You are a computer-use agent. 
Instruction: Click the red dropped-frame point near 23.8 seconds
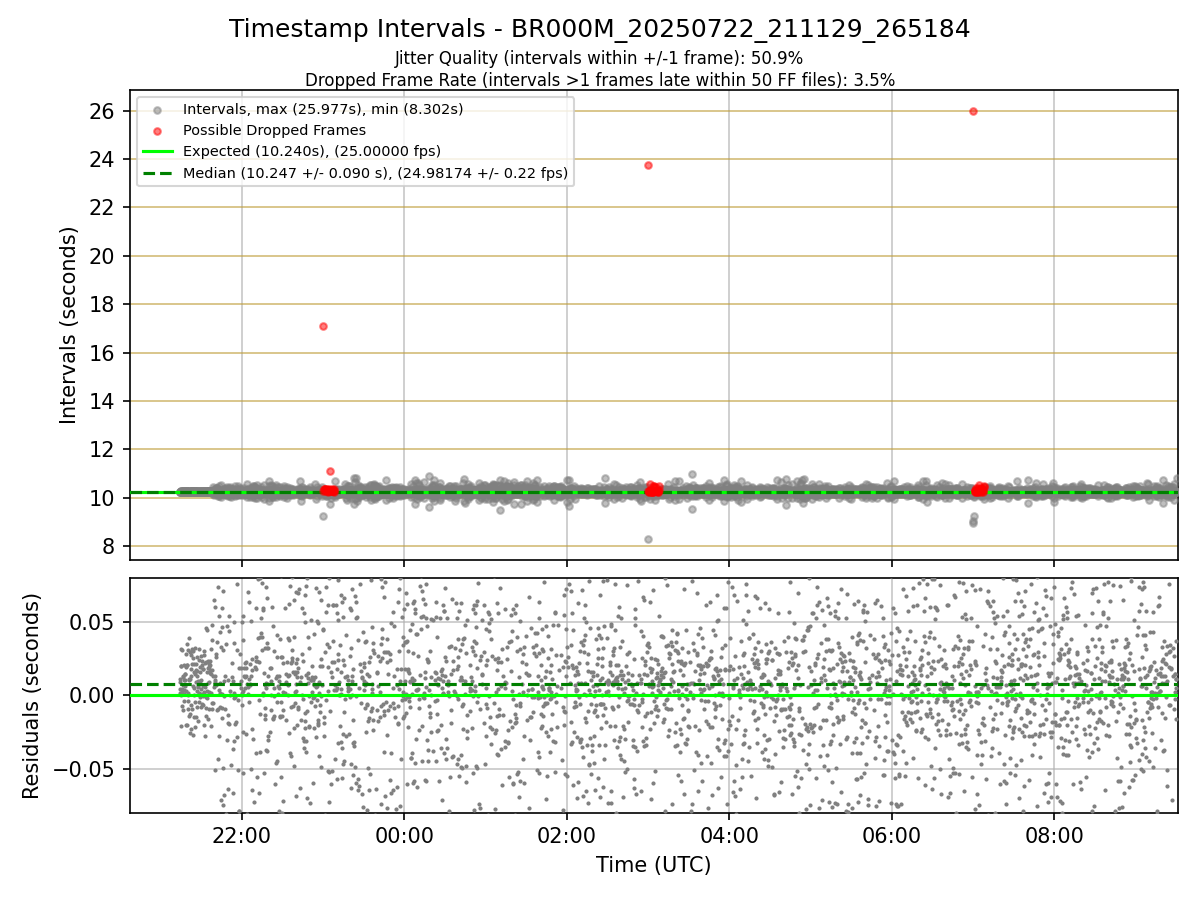(648, 165)
